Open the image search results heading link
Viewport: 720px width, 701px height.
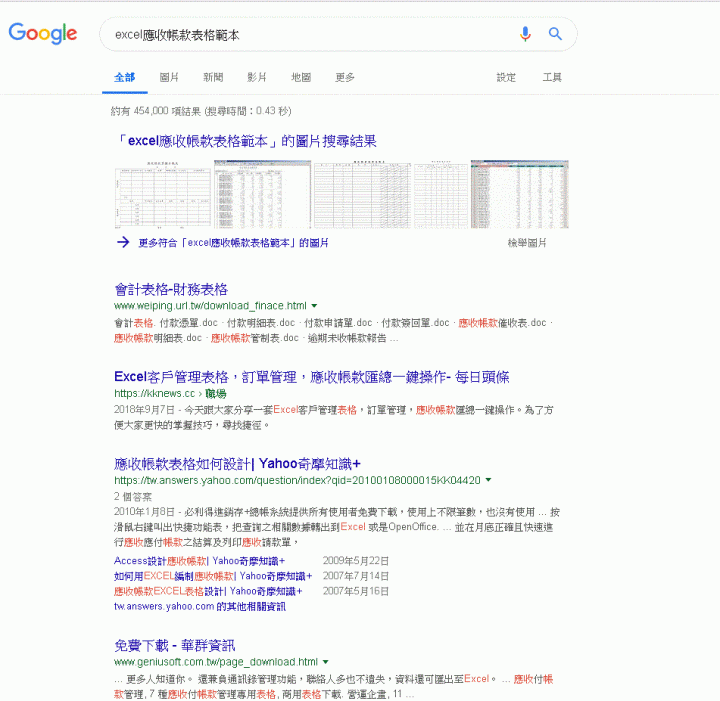click(x=246, y=141)
